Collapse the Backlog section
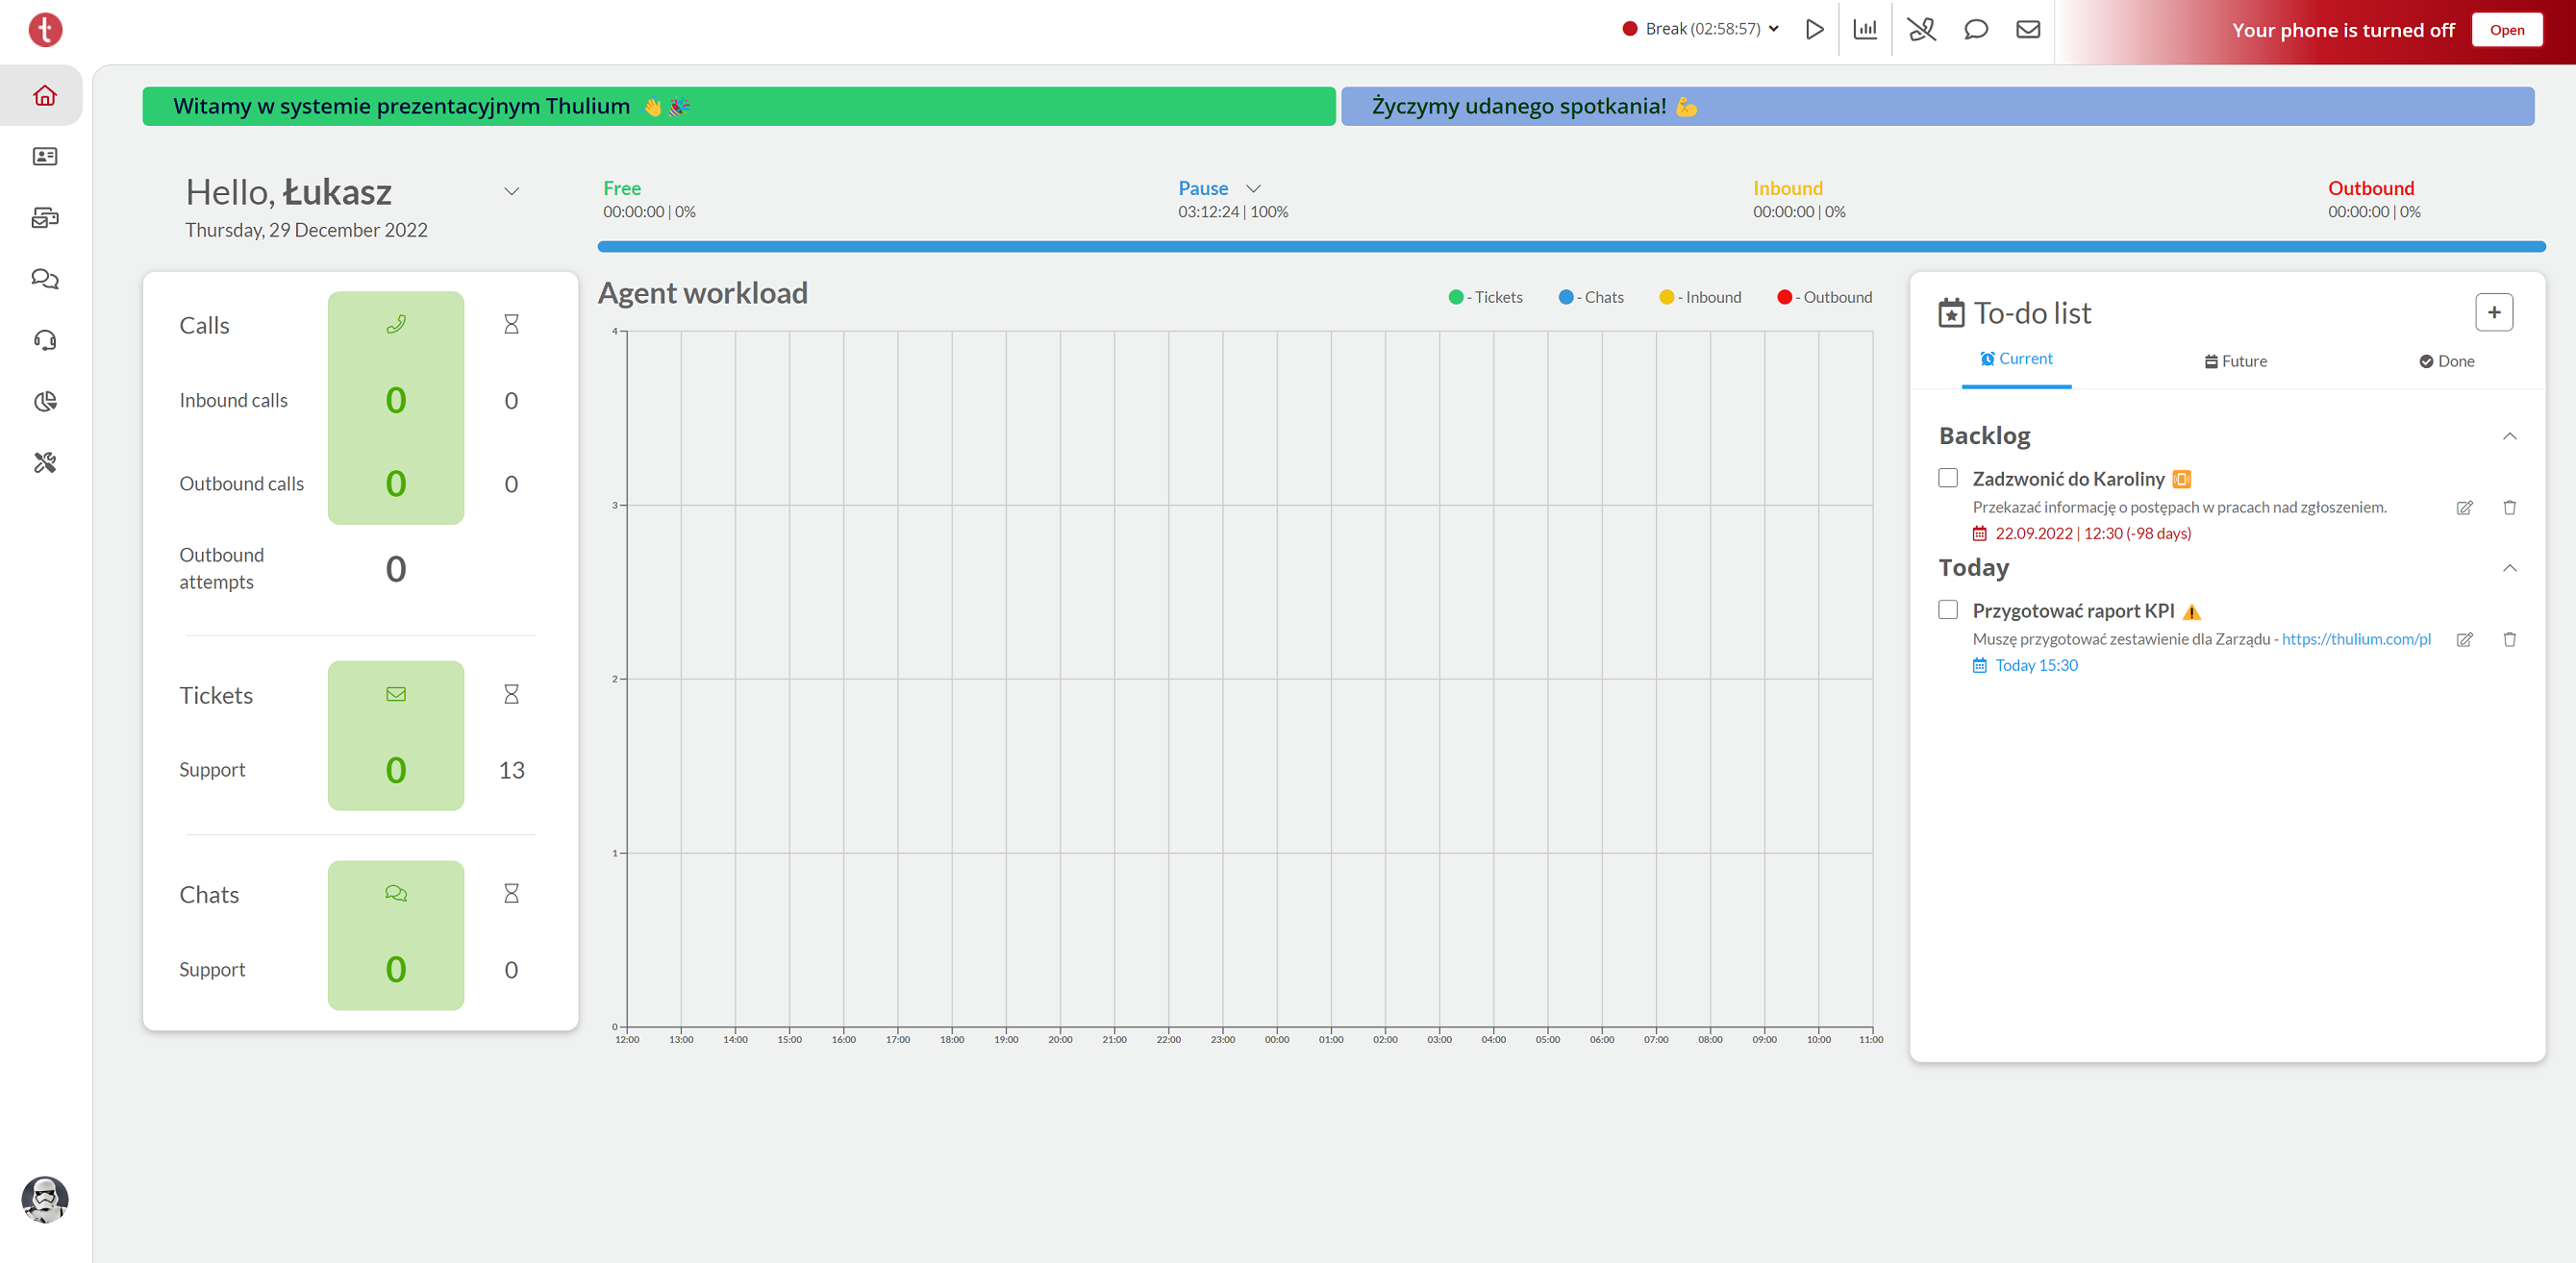Image resolution: width=2576 pixels, height=1263 pixels. coord(2509,436)
